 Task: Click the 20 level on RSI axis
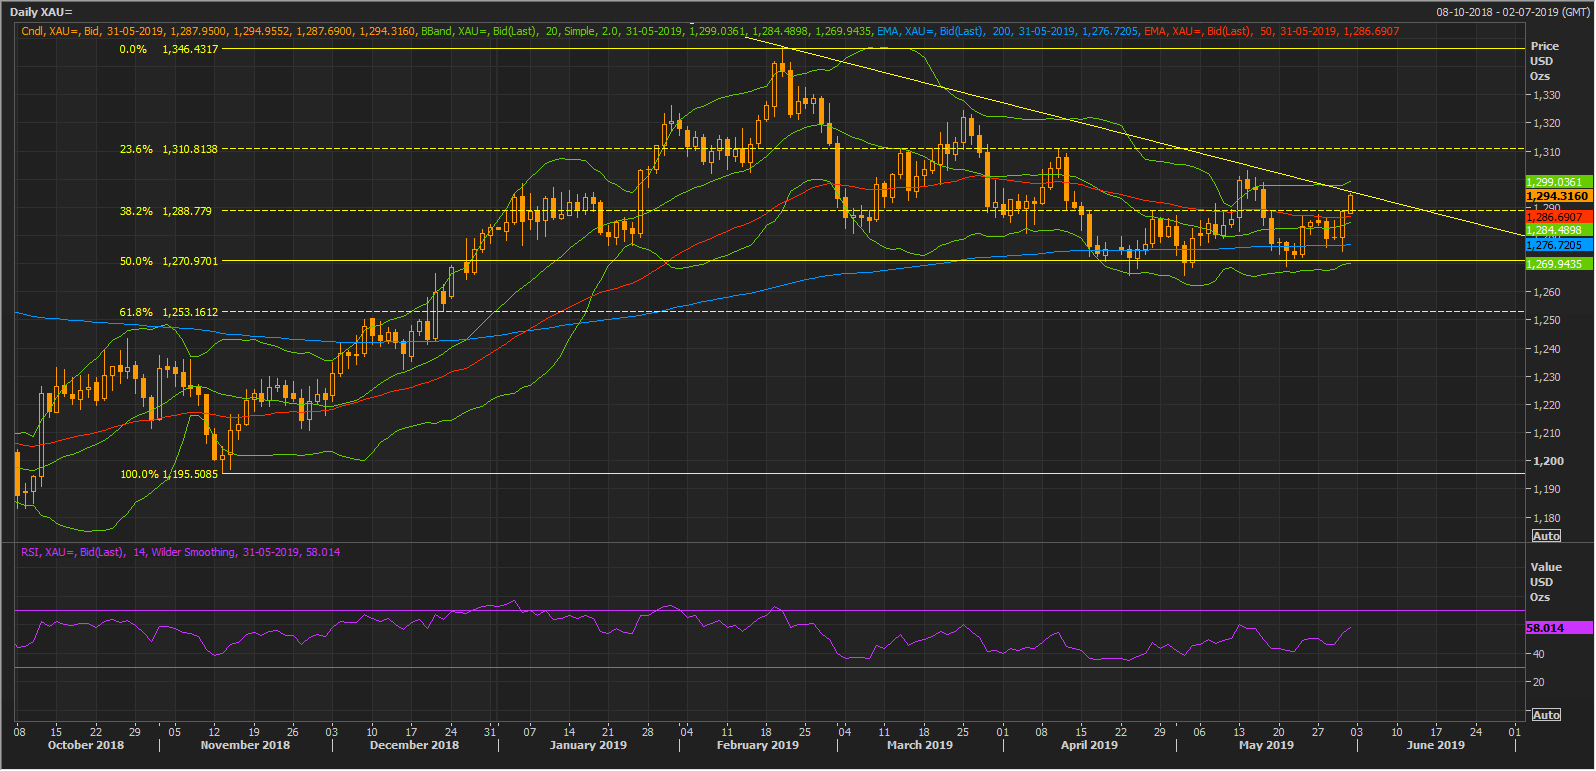tap(1539, 682)
